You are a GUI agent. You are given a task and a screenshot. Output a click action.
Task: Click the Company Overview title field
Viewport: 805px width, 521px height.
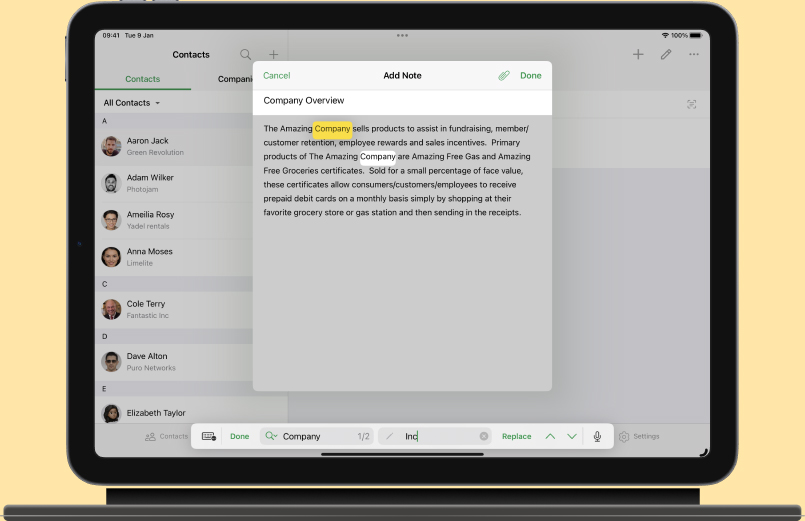(x=401, y=101)
